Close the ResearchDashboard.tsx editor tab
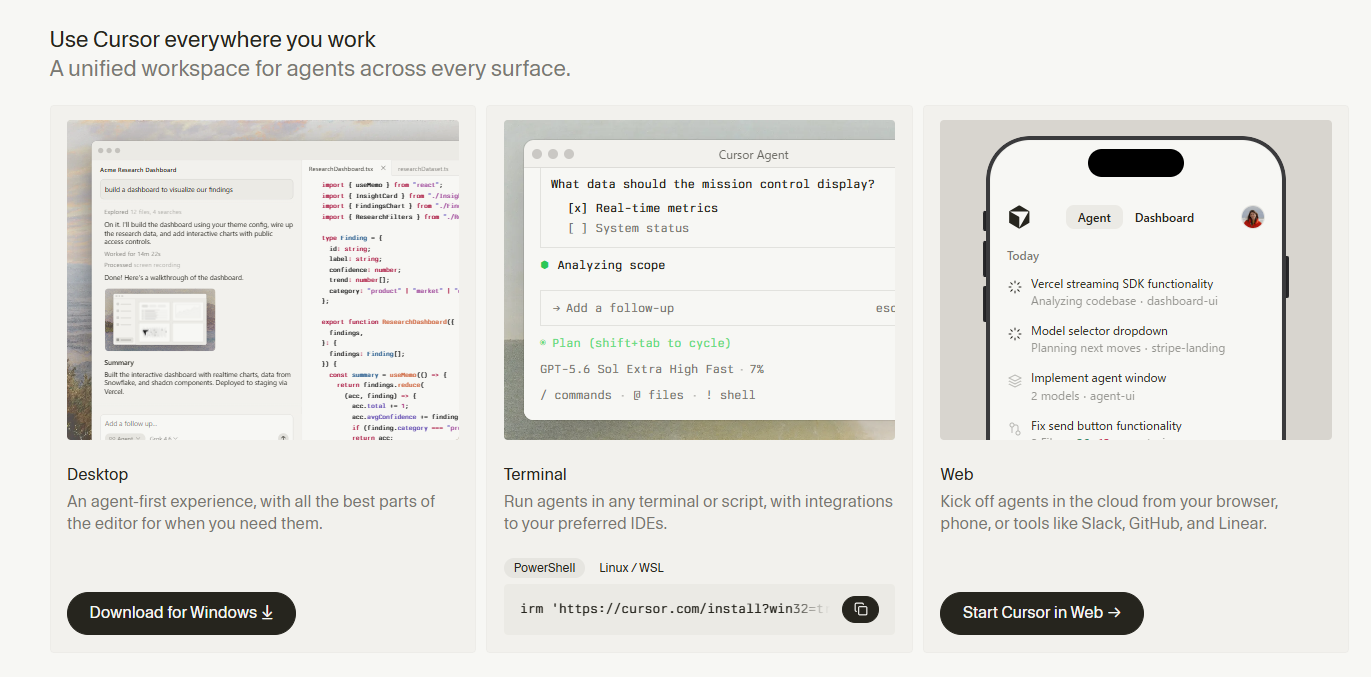This screenshot has width=1371, height=677. coord(383,168)
